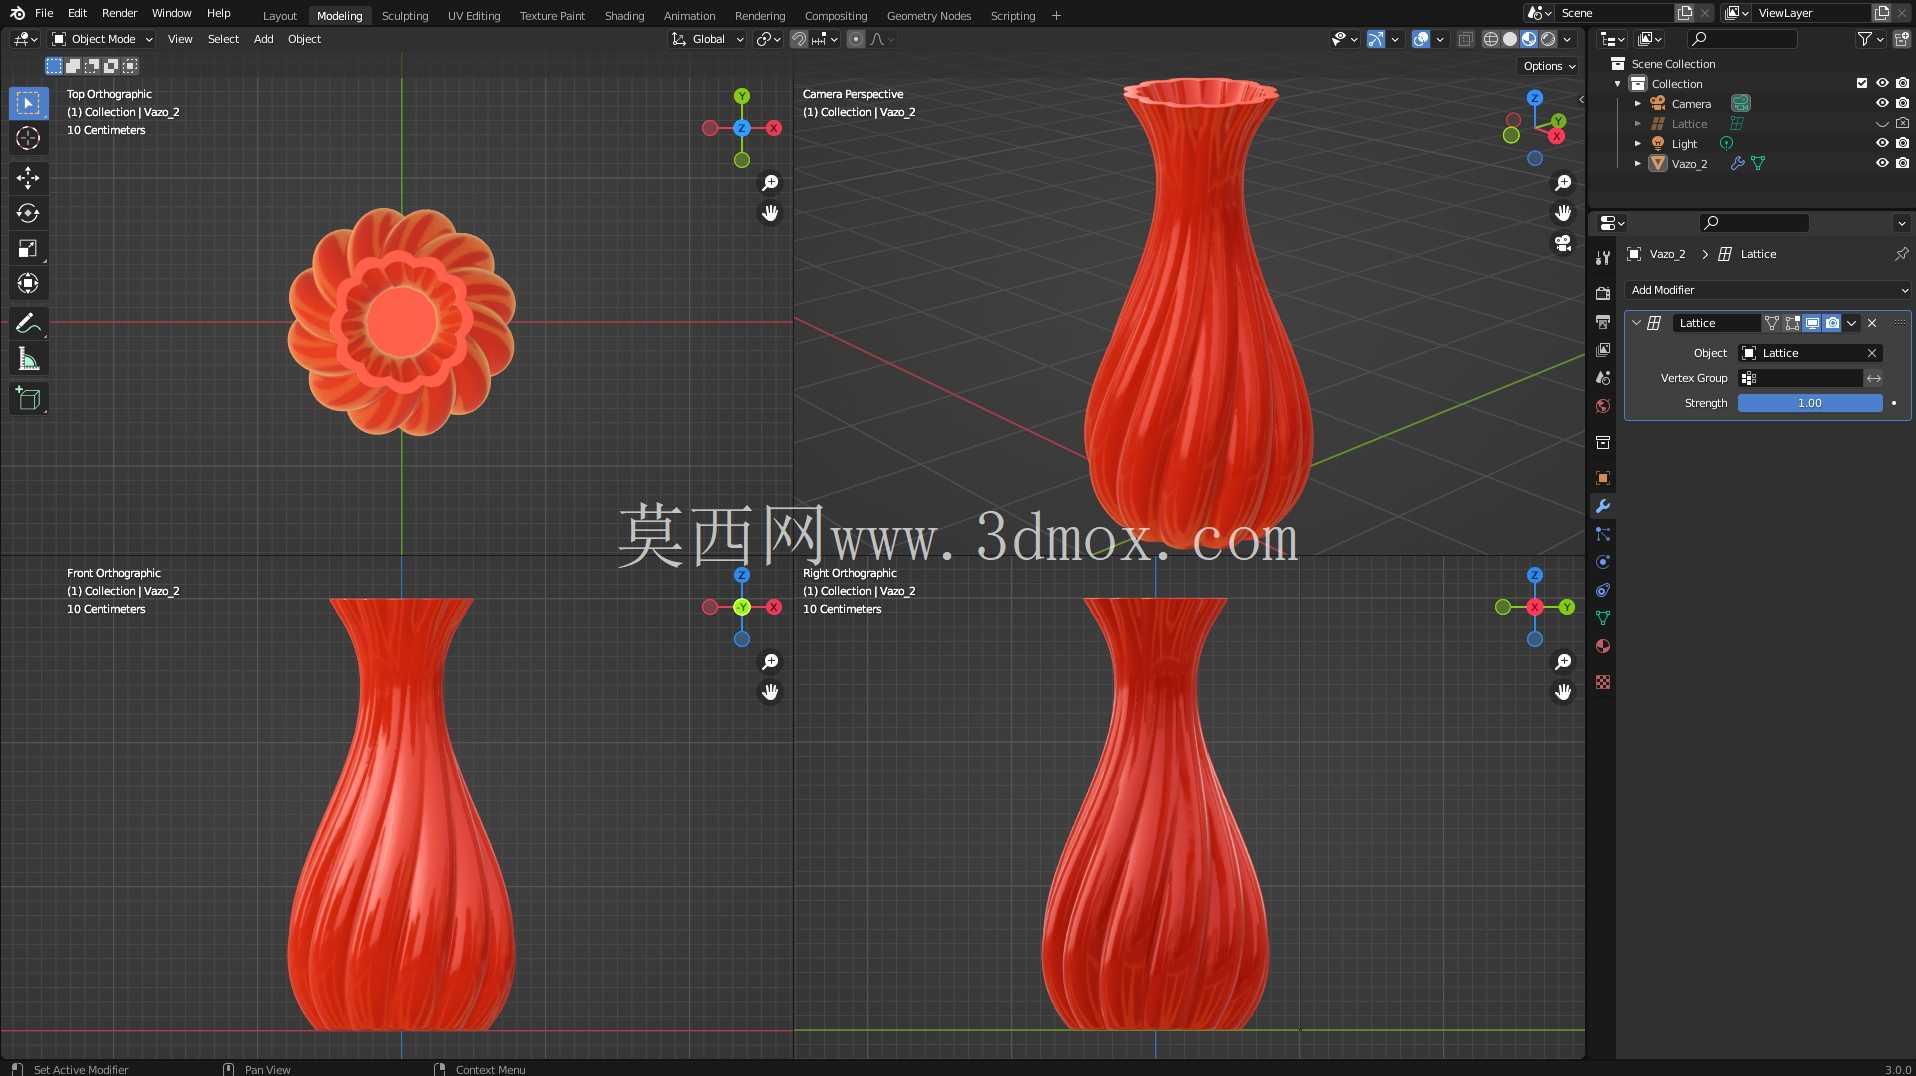1916x1076 pixels.
Task: Switch to the Sculpting workspace tab
Action: (405, 15)
